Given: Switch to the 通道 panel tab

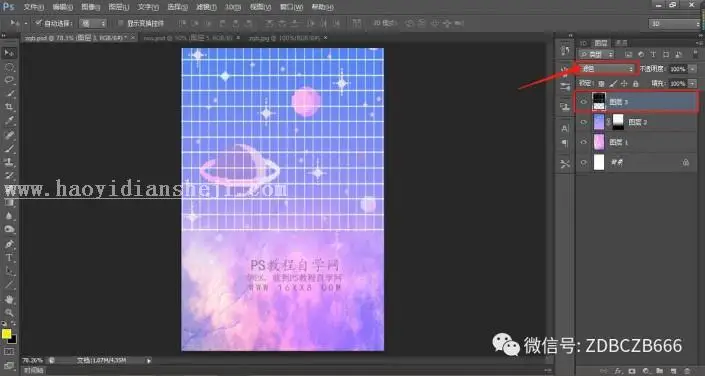Looking at the screenshot, I should (621, 43).
